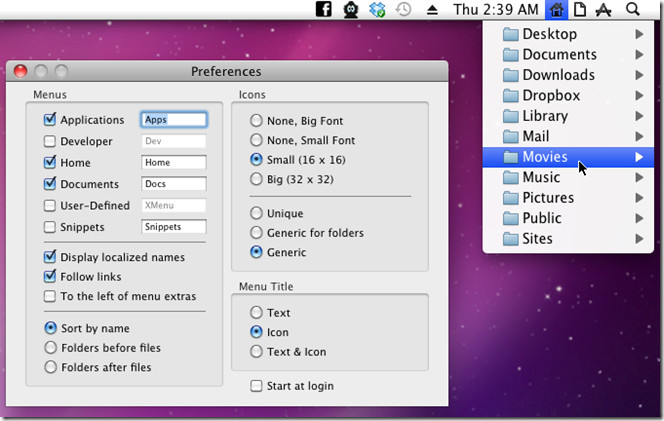664x421 pixels.
Task: Click the Dropbox folder icon in list
Action: (511, 96)
